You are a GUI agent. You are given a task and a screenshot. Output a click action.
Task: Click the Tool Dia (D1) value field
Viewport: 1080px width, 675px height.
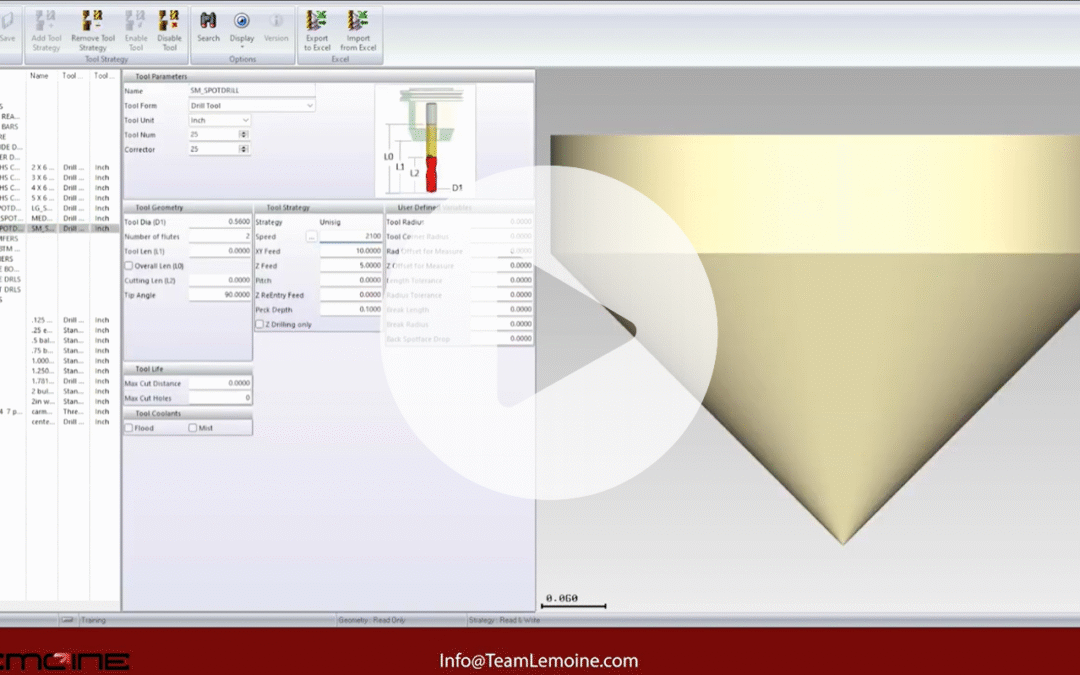pos(220,222)
